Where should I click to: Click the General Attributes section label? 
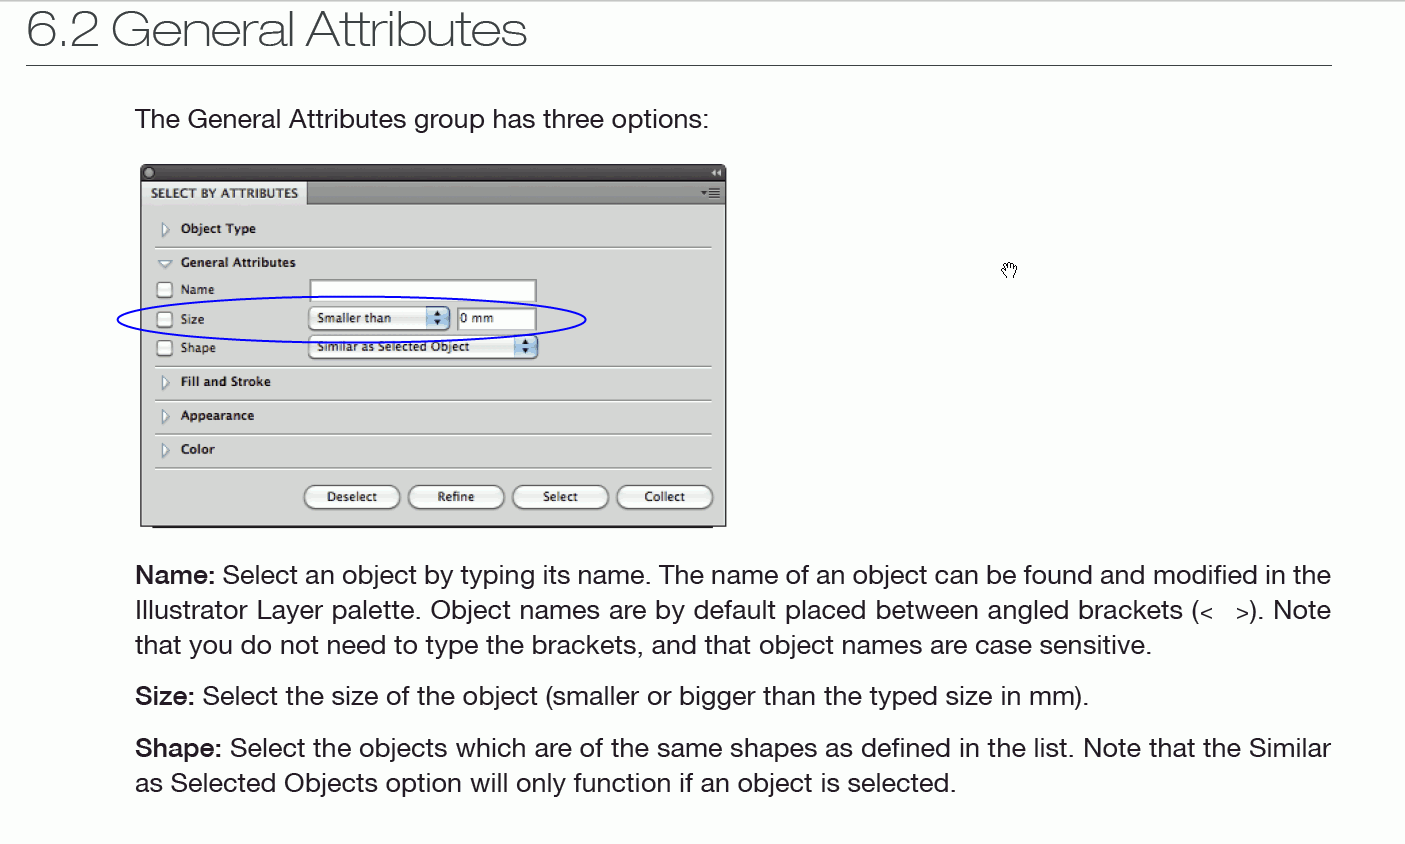point(238,263)
